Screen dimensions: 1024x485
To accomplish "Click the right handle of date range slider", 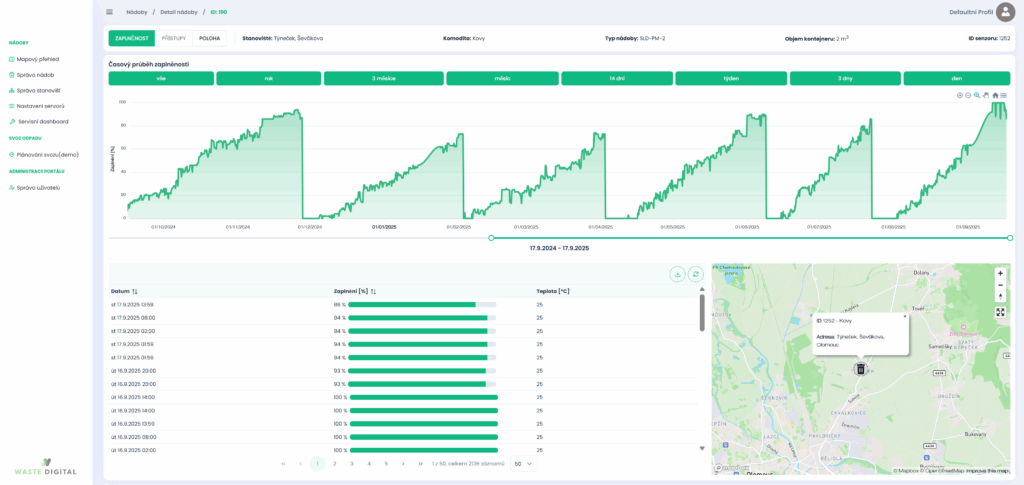I will [x=1010, y=238].
